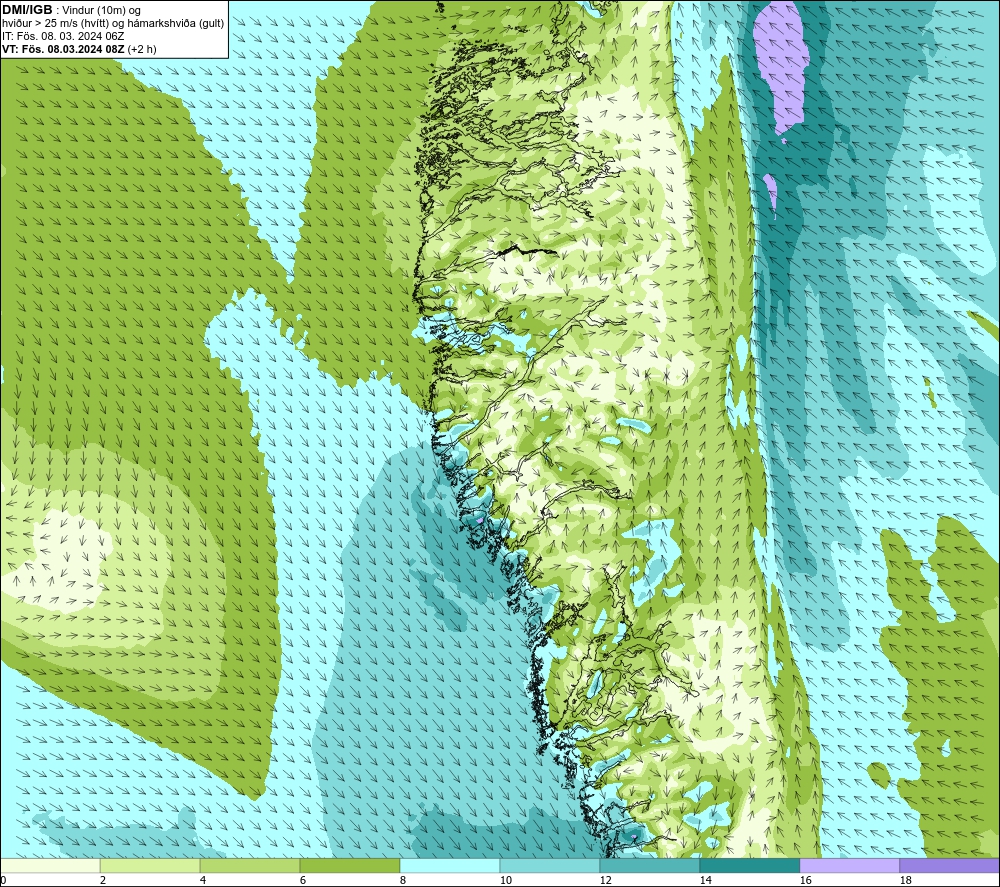The height and width of the screenshot is (887, 1000).
Task: Click the 14–16 m/s dark teal swatch
Action: point(749,865)
